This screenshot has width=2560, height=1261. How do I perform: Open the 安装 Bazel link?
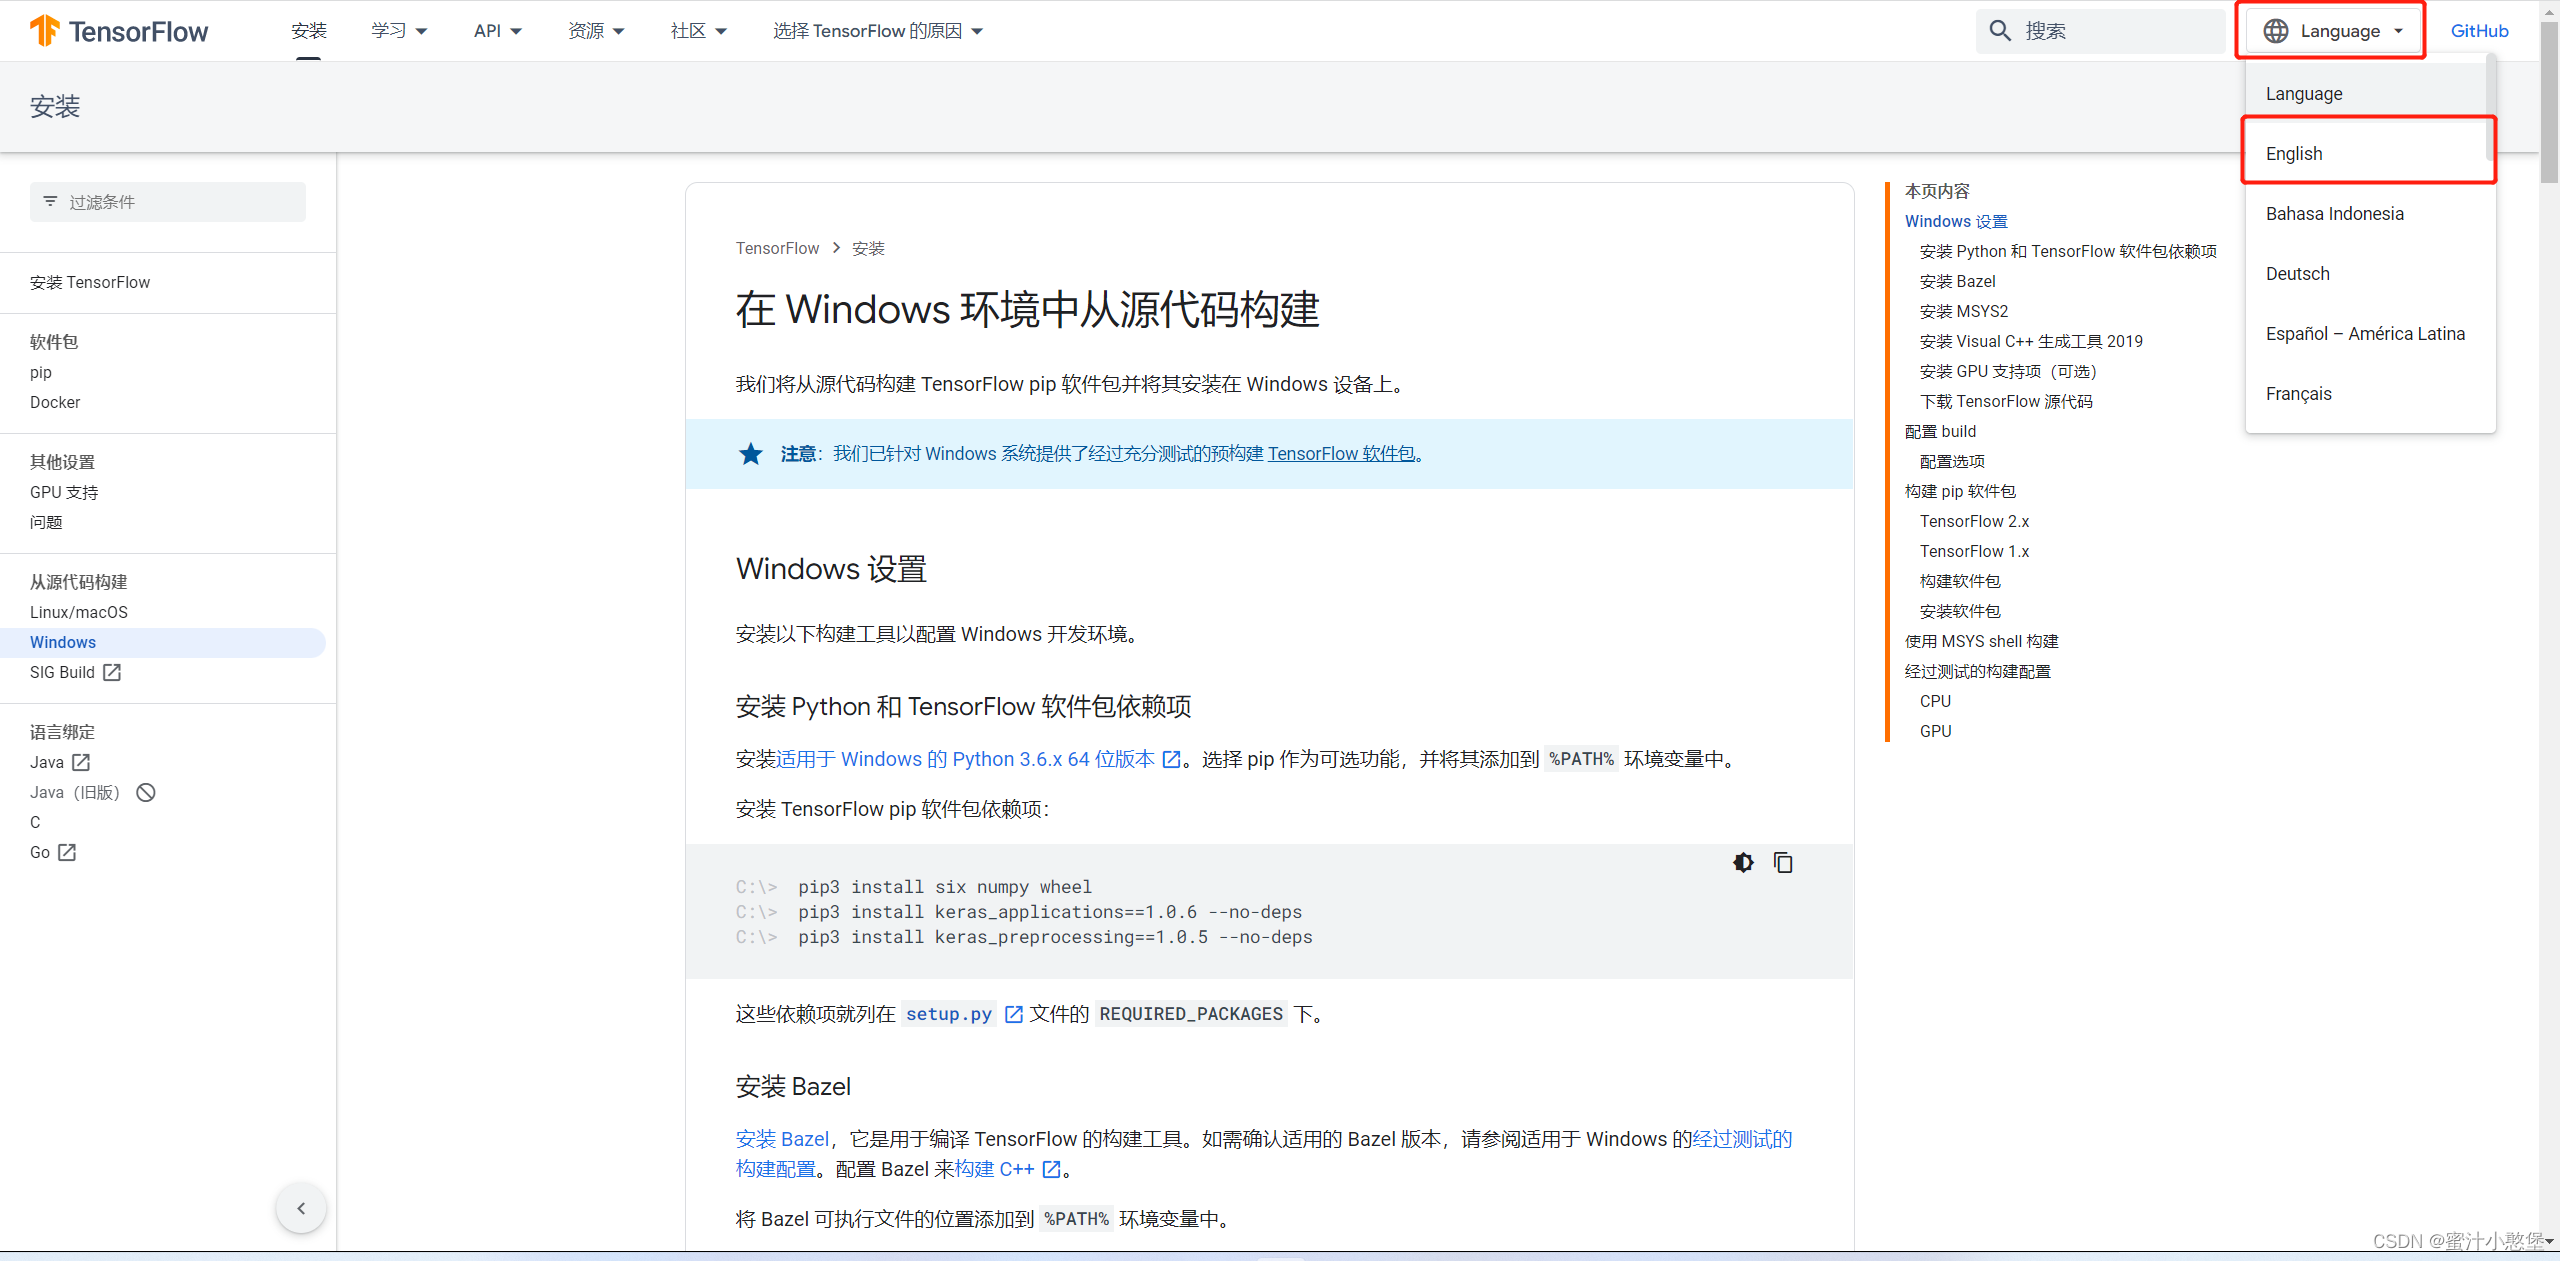(782, 1139)
